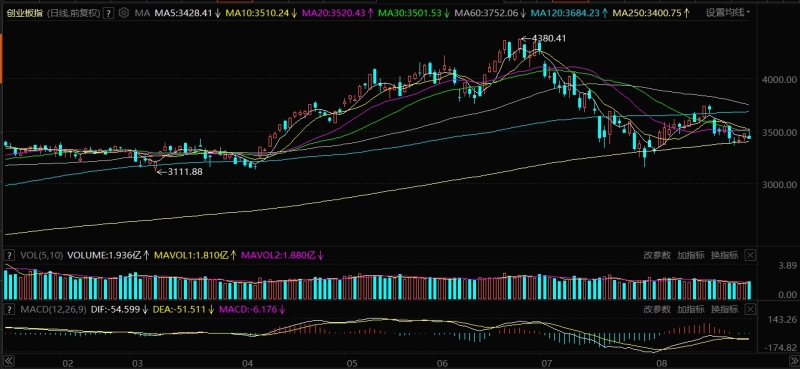Viewport: 800px width, 369px height.
Task: Click 换指标 in the VOL panel
Action: point(724,255)
